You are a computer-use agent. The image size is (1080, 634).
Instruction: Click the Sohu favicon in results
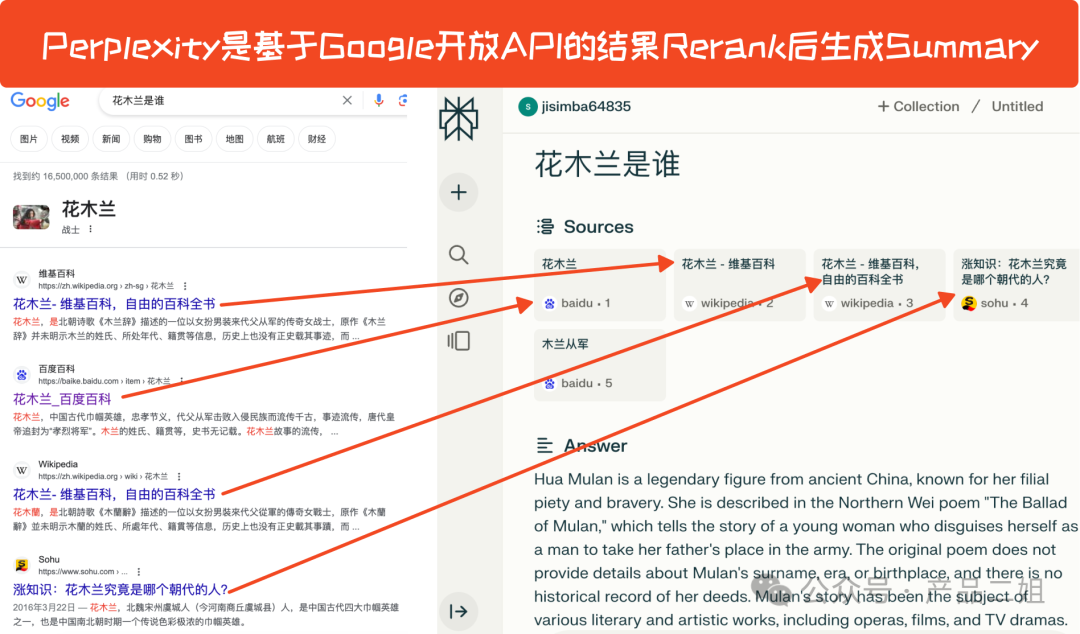pos(22,565)
